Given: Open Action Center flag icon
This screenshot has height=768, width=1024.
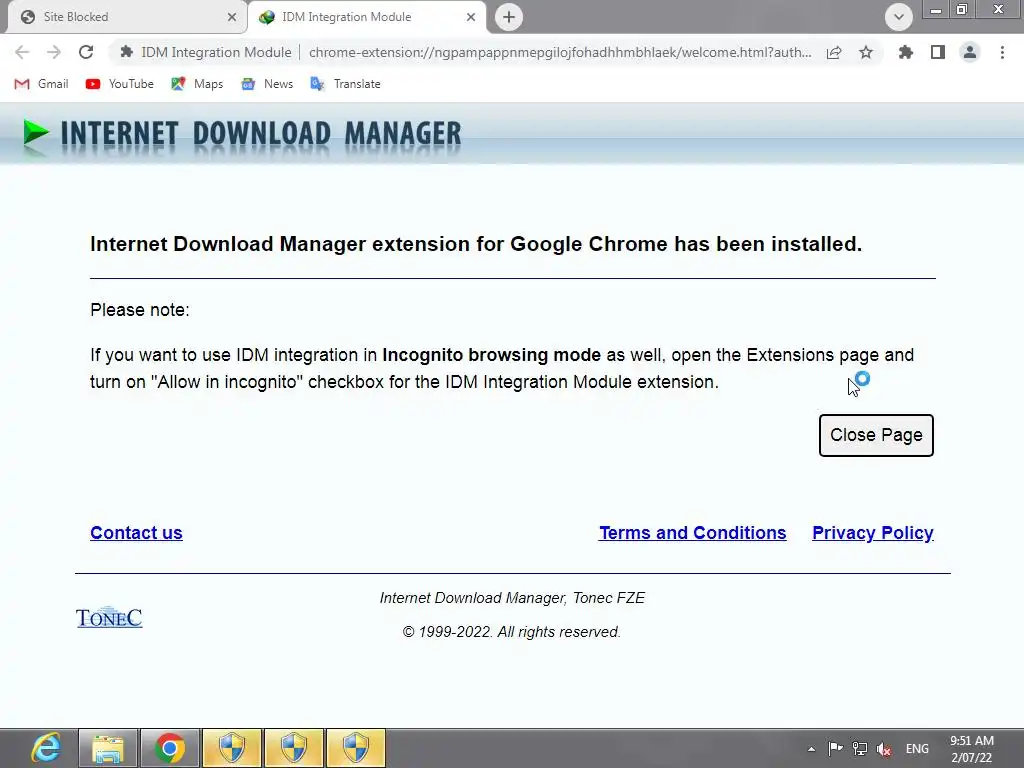Looking at the screenshot, I should pos(835,748).
